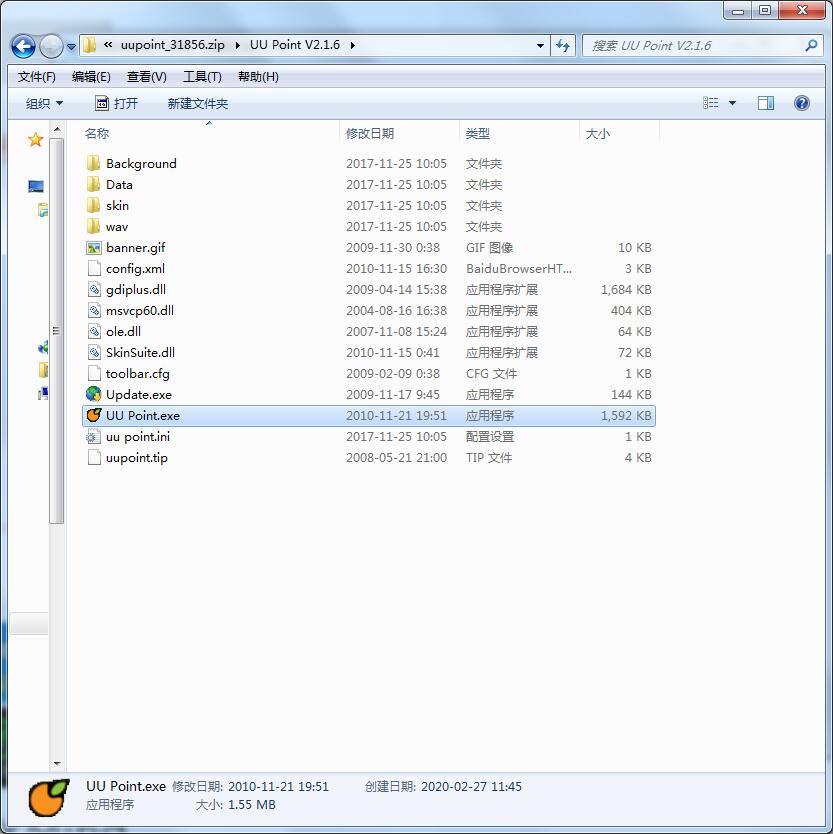833x834 pixels.
Task: Open the 文件(F) menu
Action: (37, 77)
